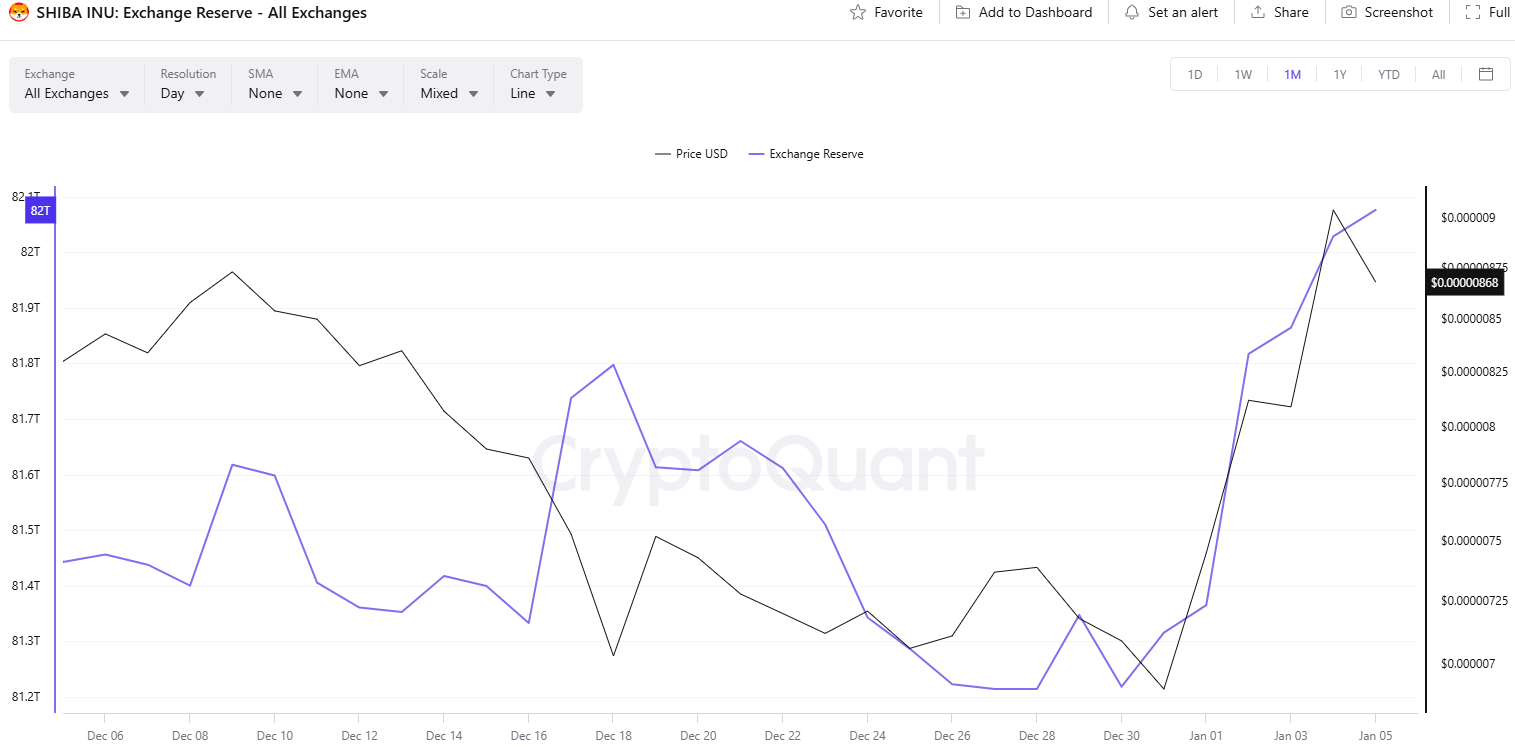Screen dimensions: 1515x747
Task: Open the Exchange dropdown (All Exchanges)
Action: click(77, 93)
